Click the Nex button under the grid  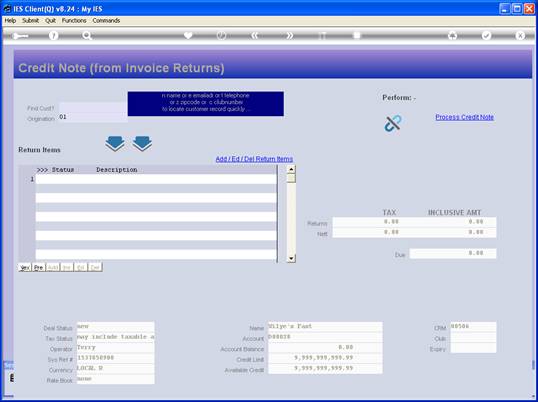[x=25, y=268]
